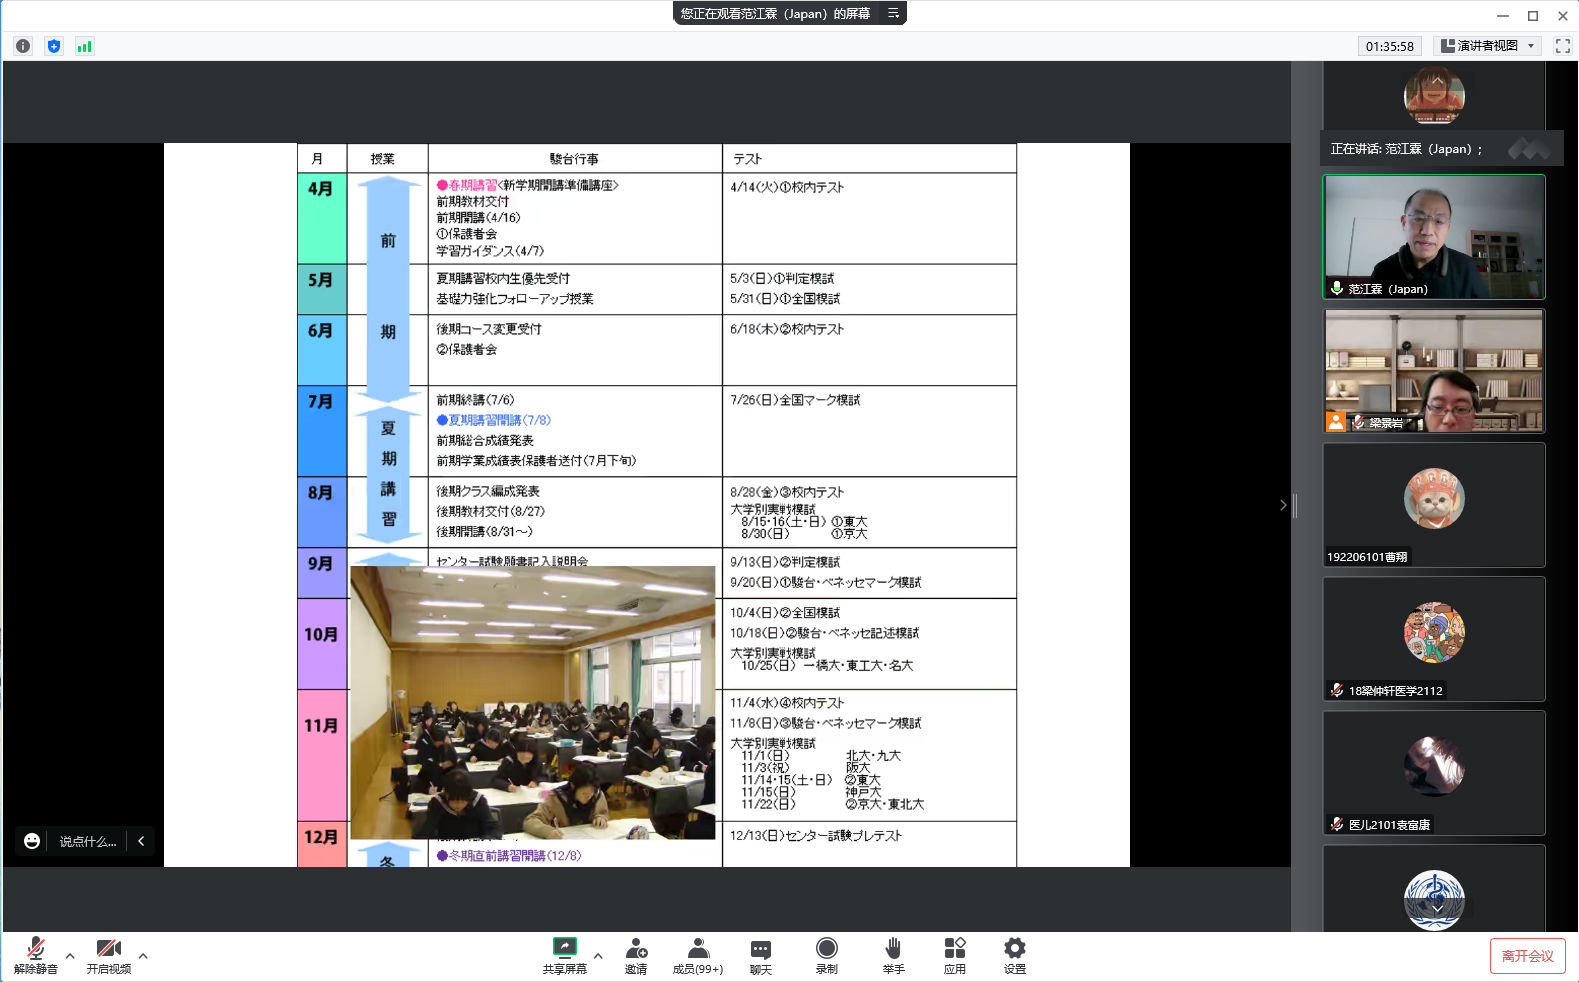Click the red 离开会议 leave button
Viewport: 1579px width, 982px height.
coord(1527,956)
